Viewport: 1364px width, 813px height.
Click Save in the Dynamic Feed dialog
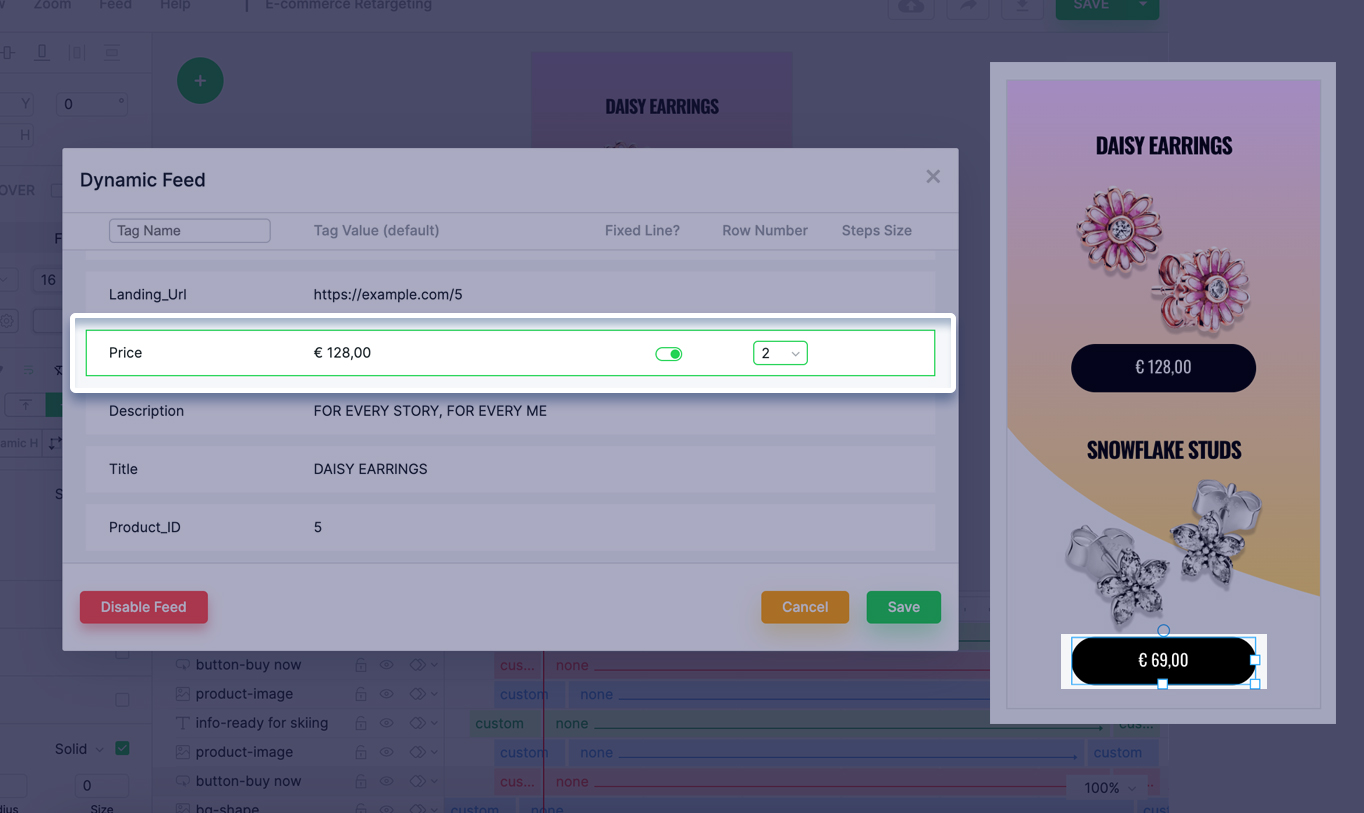click(903, 607)
